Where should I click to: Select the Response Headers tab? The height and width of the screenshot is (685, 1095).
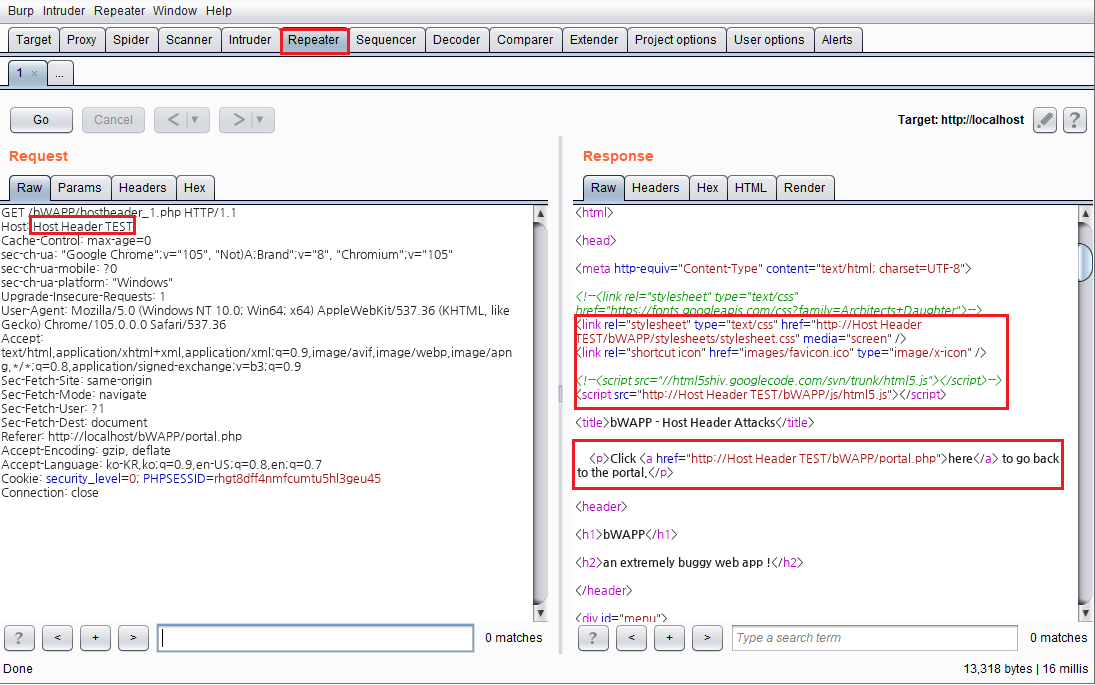pyautogui.click(x=656, y=188)
